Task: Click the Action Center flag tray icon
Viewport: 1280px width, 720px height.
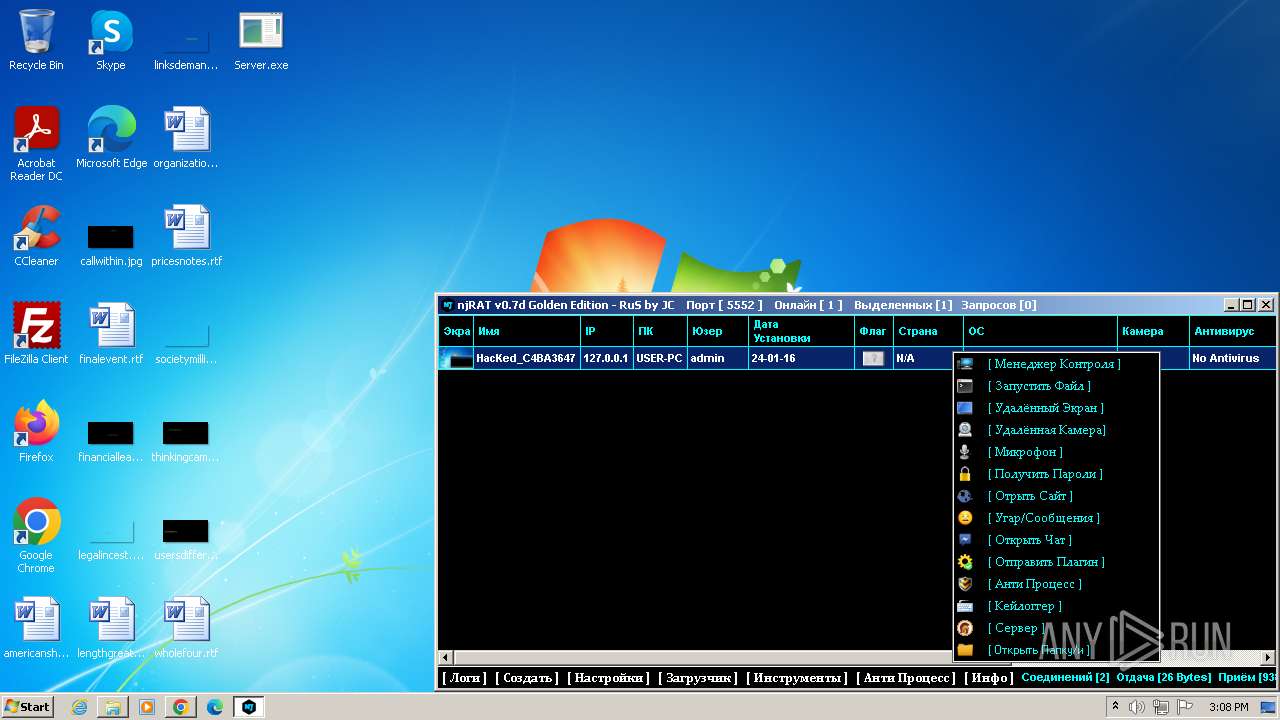Action: point(1185,707)
